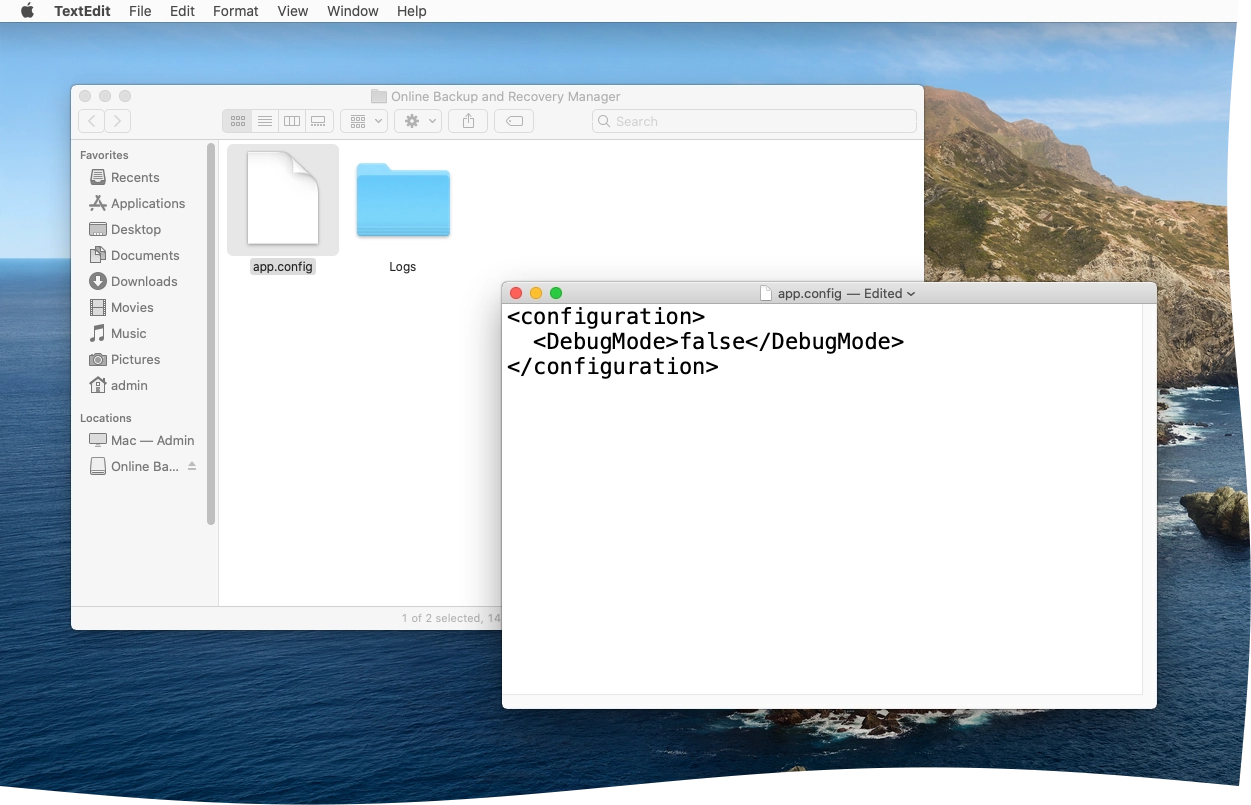The height and width of the screenshot is (805, 1251).
Task: Click the Finder sidebar scrollbar
Action: click(211, 335)
